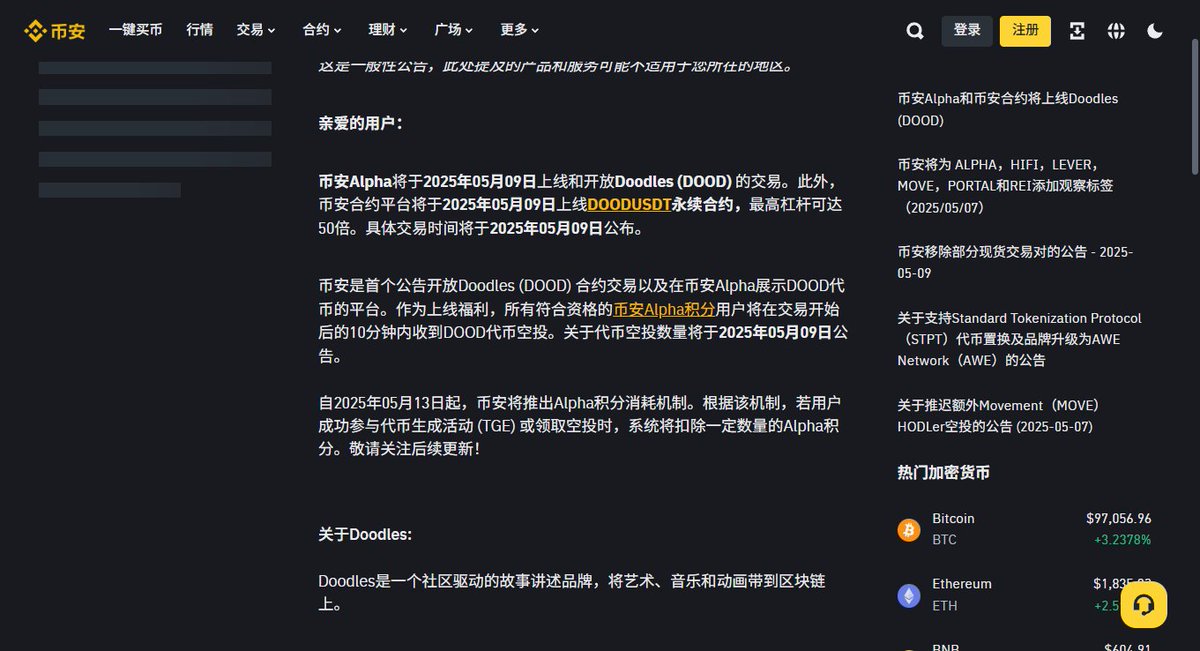Open 一键买币 menu item
Screen dimensions: 1200x651
tap(135, 30)
